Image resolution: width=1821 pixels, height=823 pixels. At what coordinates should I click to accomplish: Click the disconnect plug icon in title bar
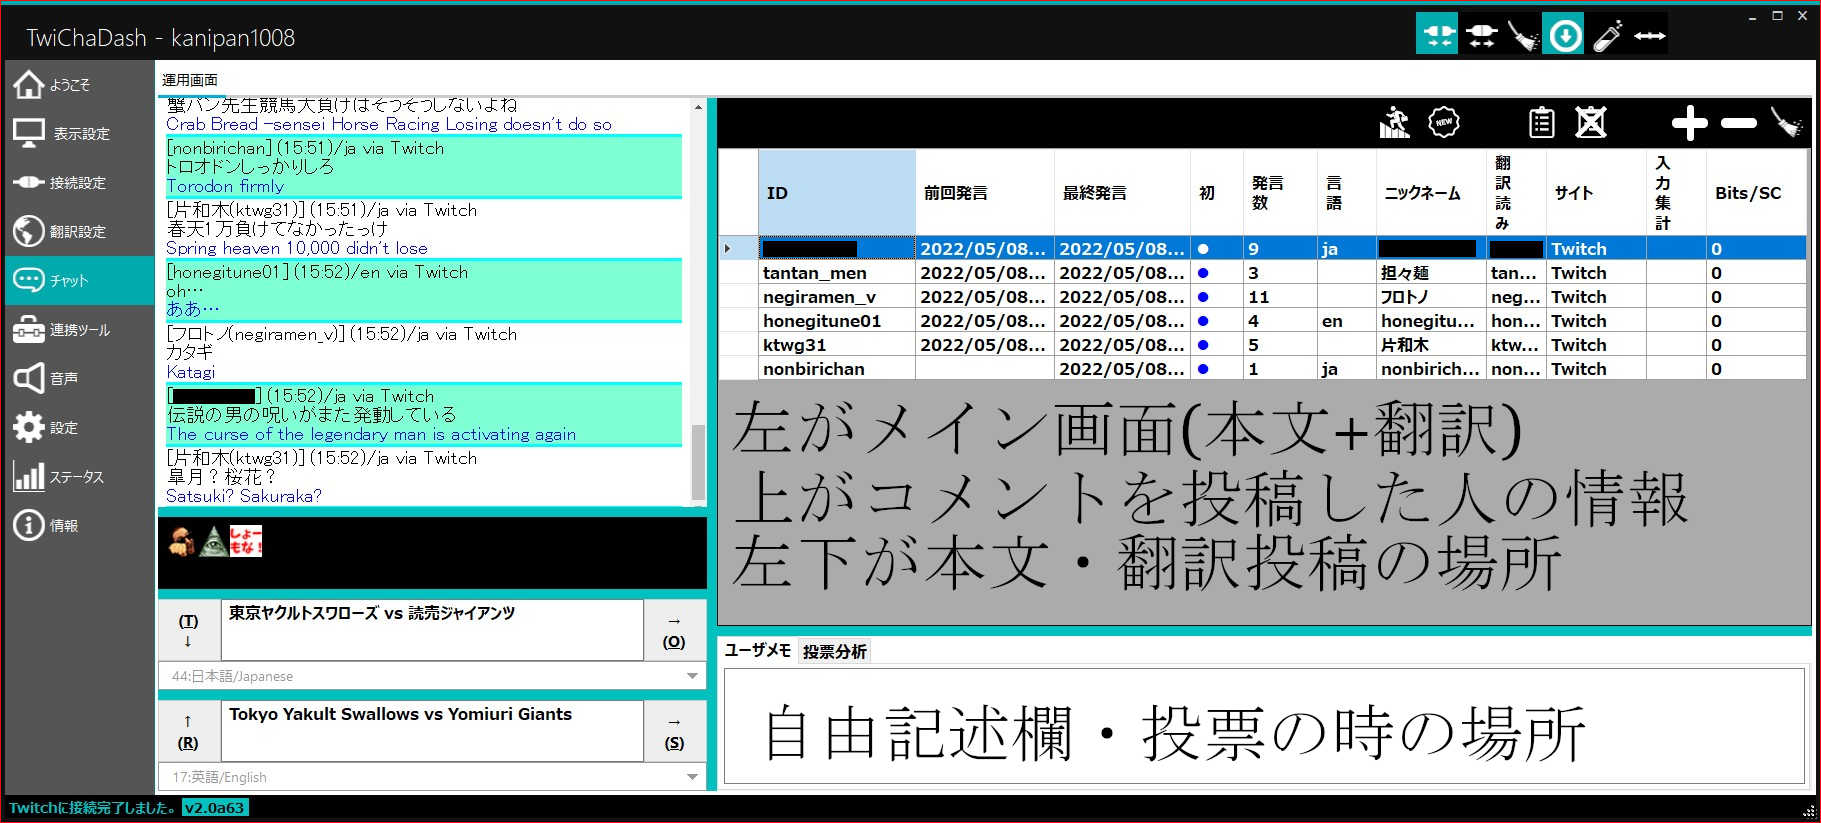1480,36
